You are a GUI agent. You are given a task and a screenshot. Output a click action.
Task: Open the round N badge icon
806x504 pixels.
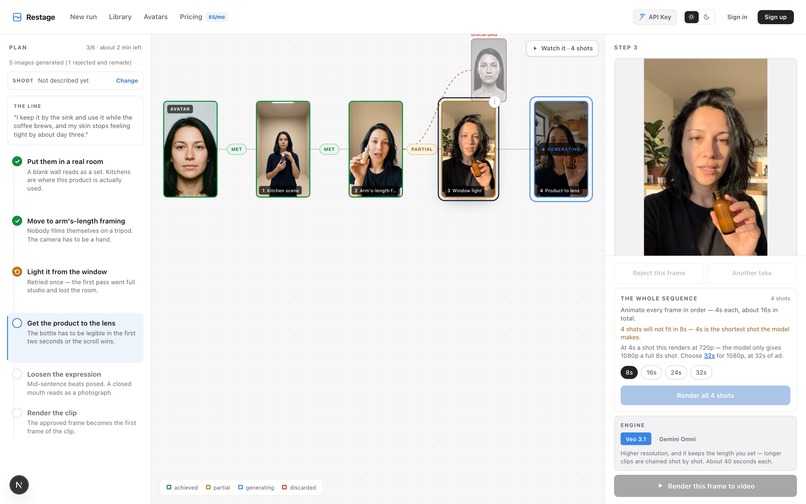[19, 484]
